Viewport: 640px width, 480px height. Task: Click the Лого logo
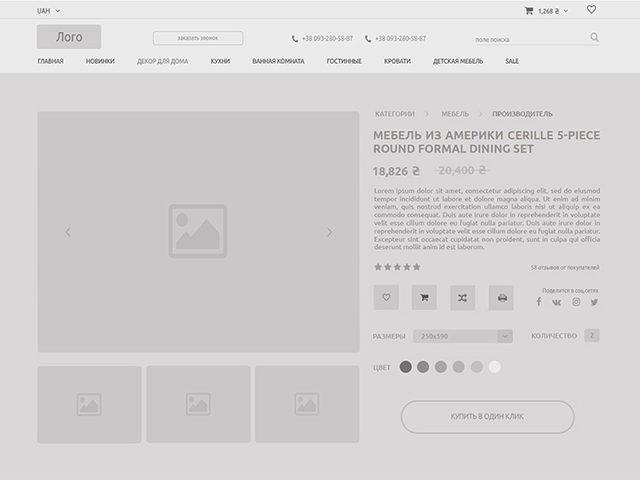click(x=69, y=37)
